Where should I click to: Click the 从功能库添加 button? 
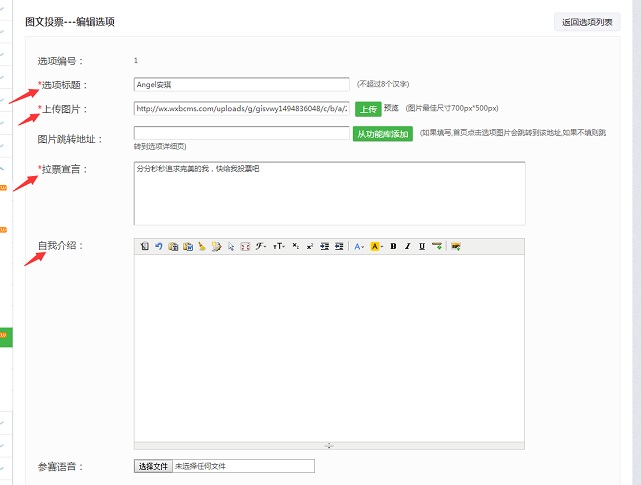(x=383, y=134)
